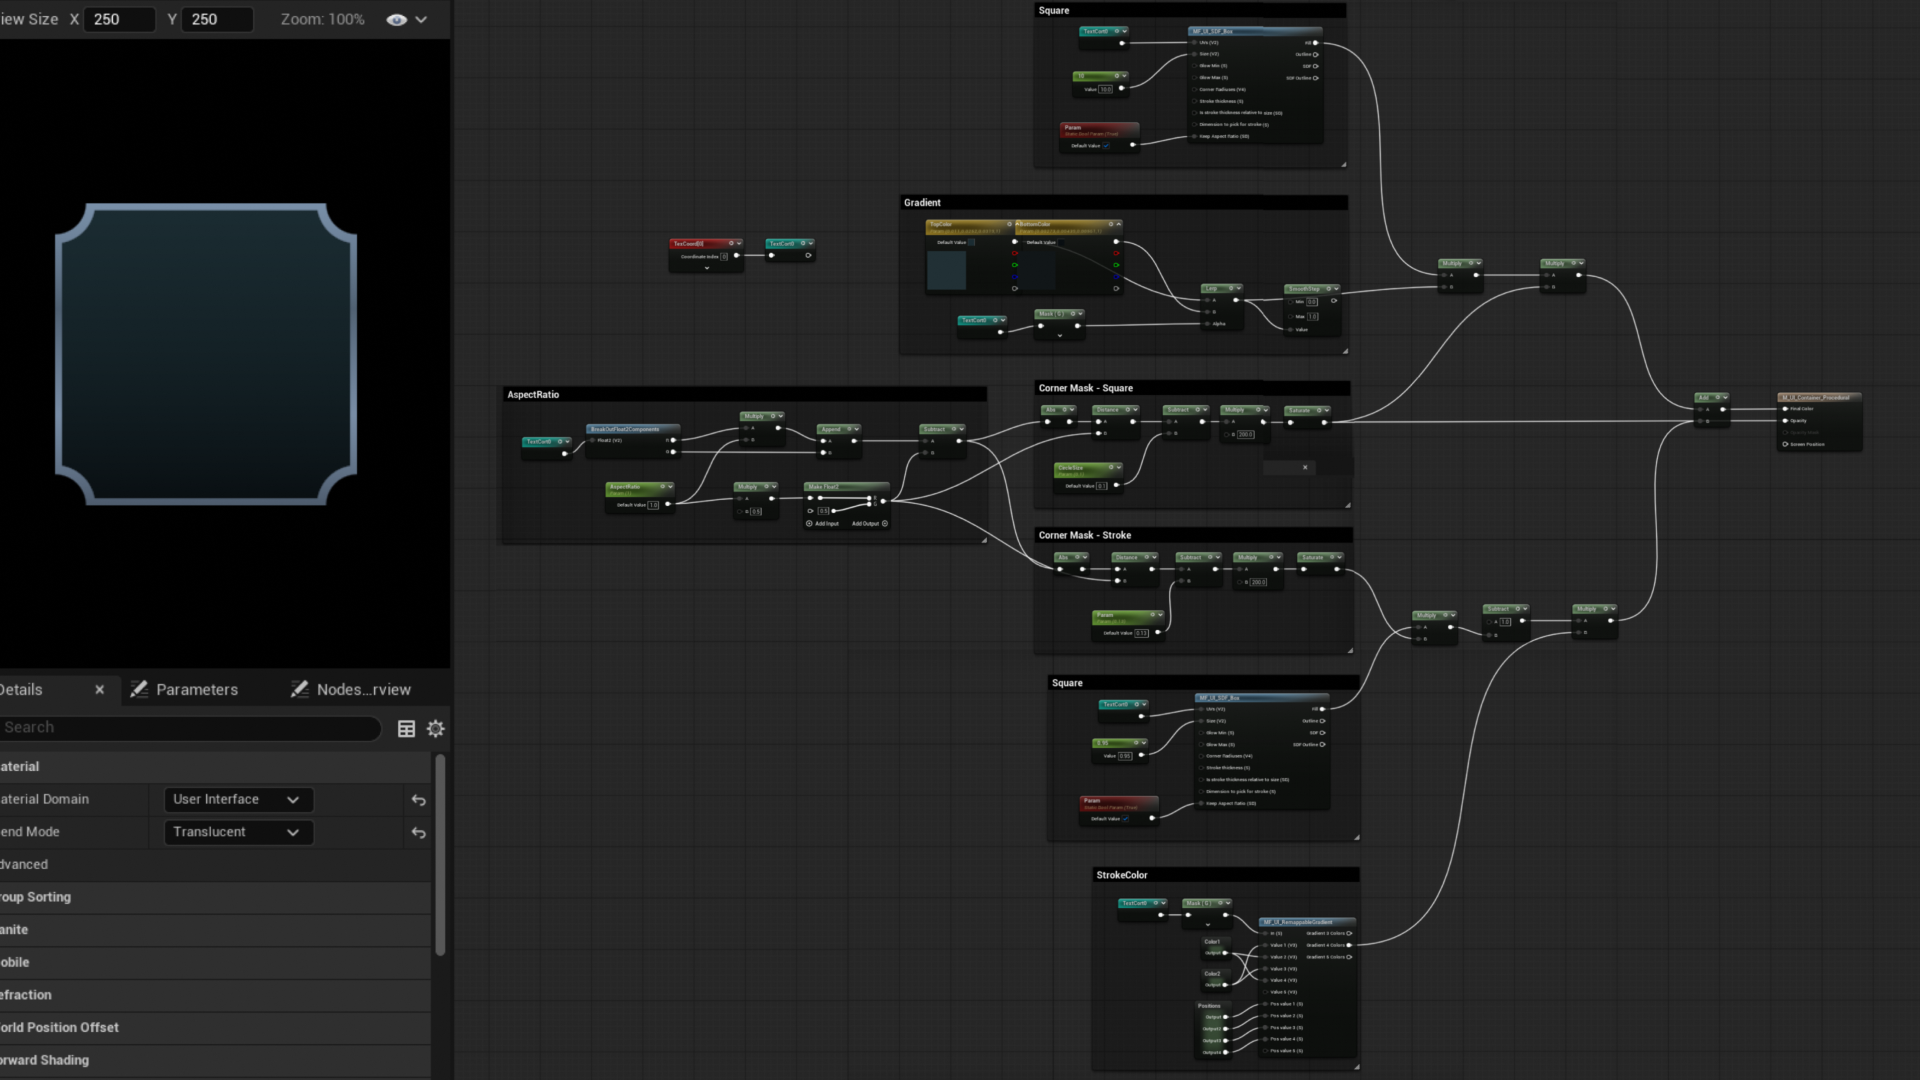Expand the World Position Offset category
Screen dimensions: 1920x1080
coord(60,1028)
